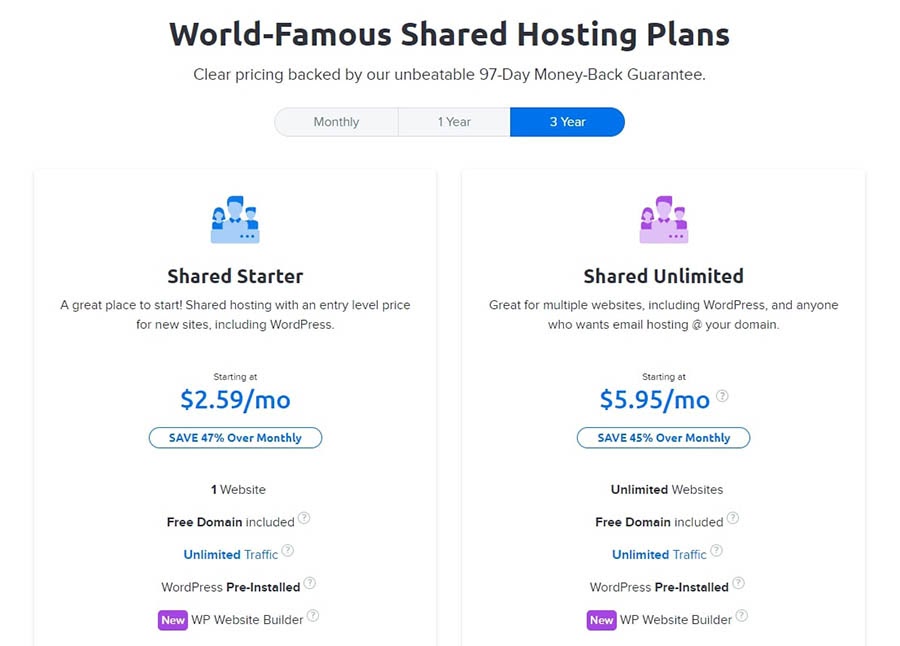
Task: Select the 1 Year billing tab
Action: 454,122
